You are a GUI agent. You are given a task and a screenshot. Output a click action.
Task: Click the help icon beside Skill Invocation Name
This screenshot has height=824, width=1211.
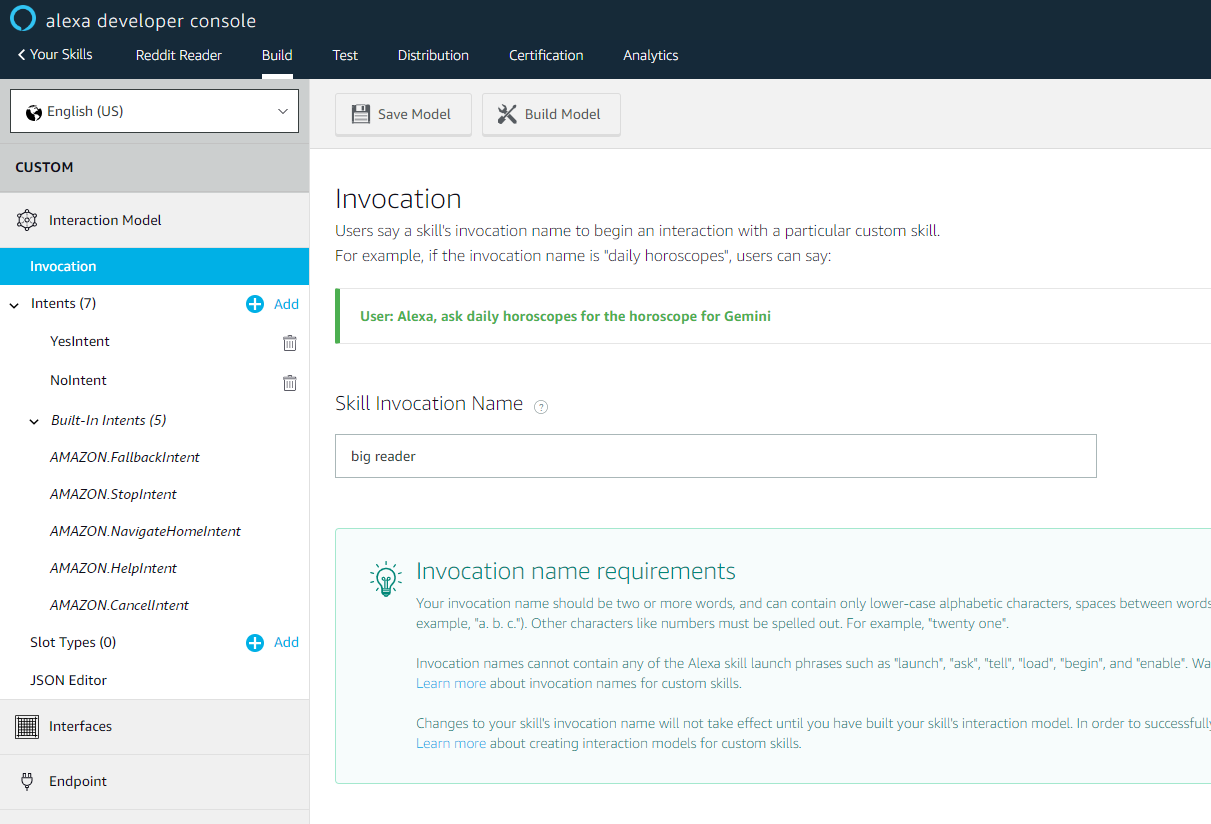pyautogui.click(x=541, y=406)
